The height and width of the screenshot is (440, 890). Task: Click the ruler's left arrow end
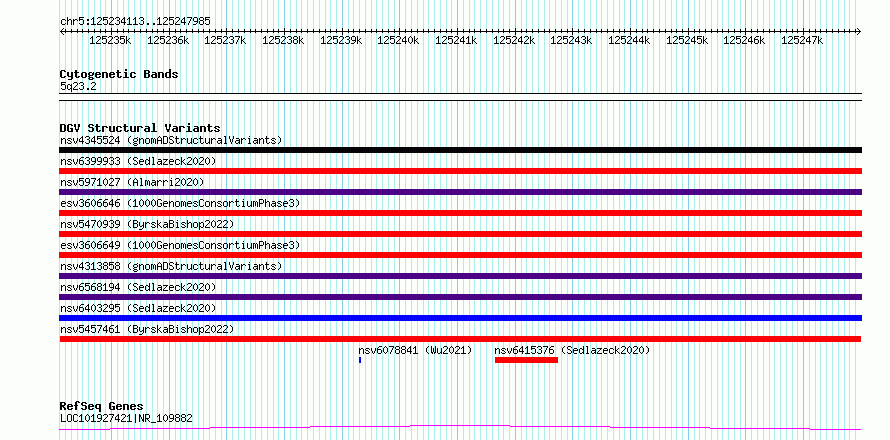[62, 31]
